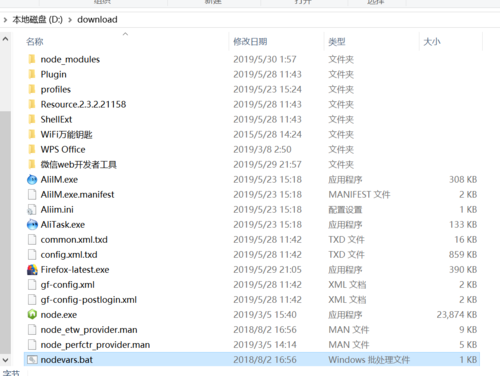Select the gf-config-postlogin.xml file name
This screenshot has height=376, width=500.
[89, 299]
